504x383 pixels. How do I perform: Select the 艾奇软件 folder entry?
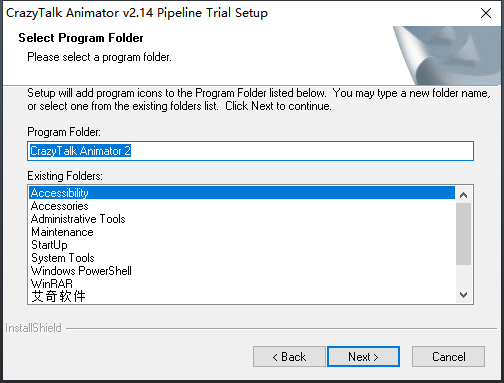pyautogui.click(x=242, y=296)
